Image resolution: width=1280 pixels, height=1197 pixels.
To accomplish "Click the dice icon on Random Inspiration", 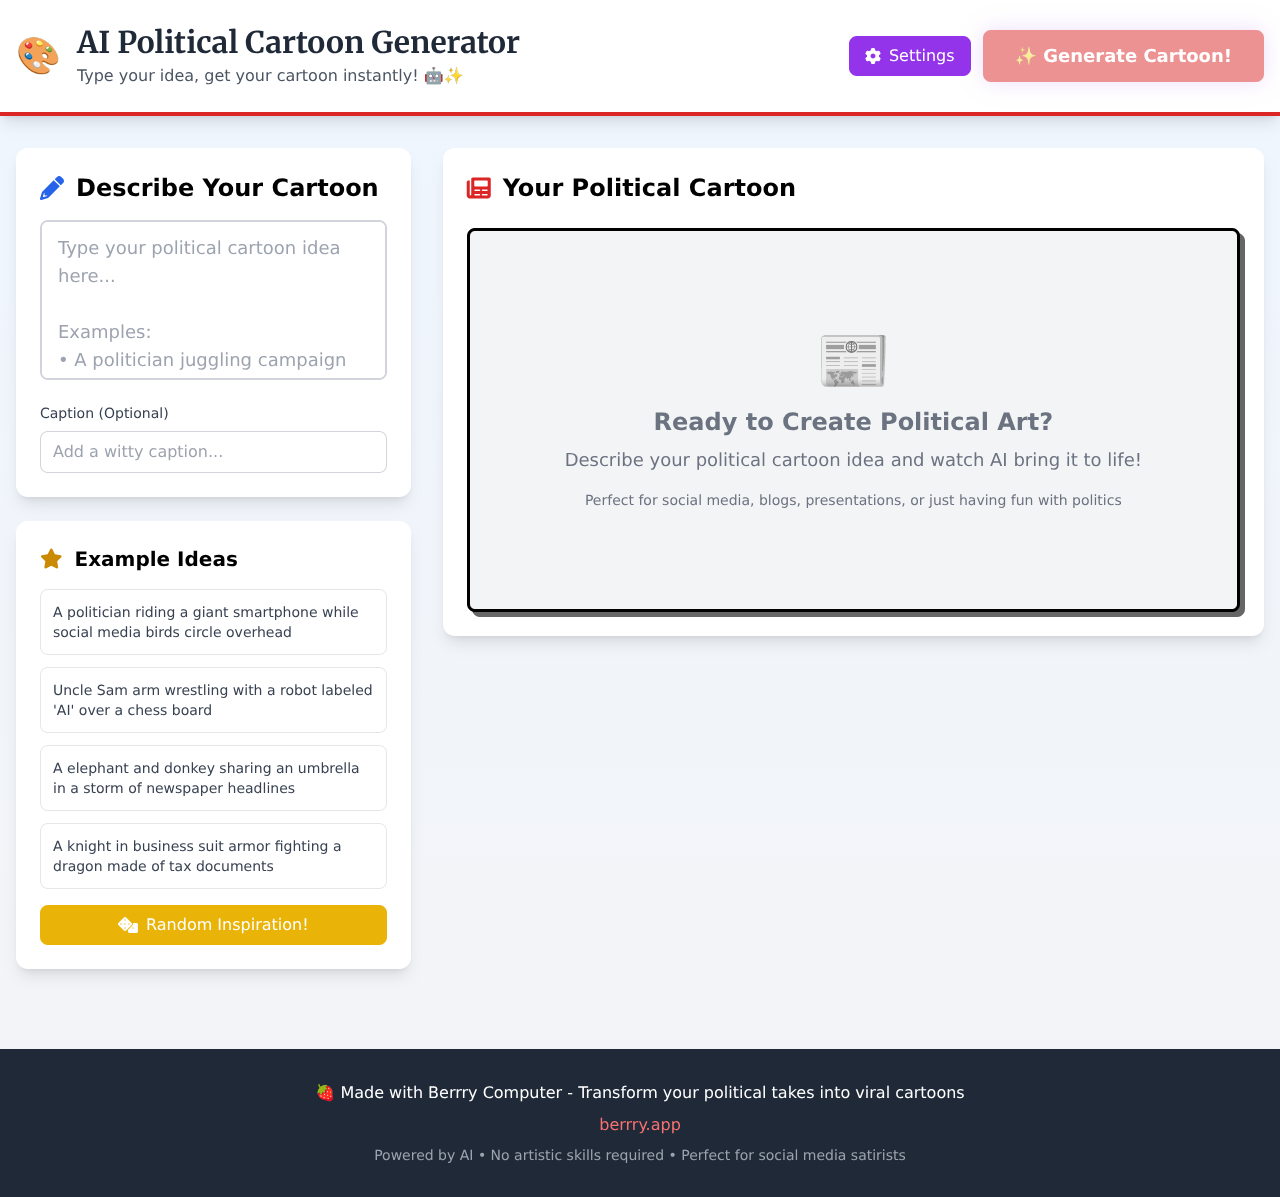I will (x=127, y=924).
